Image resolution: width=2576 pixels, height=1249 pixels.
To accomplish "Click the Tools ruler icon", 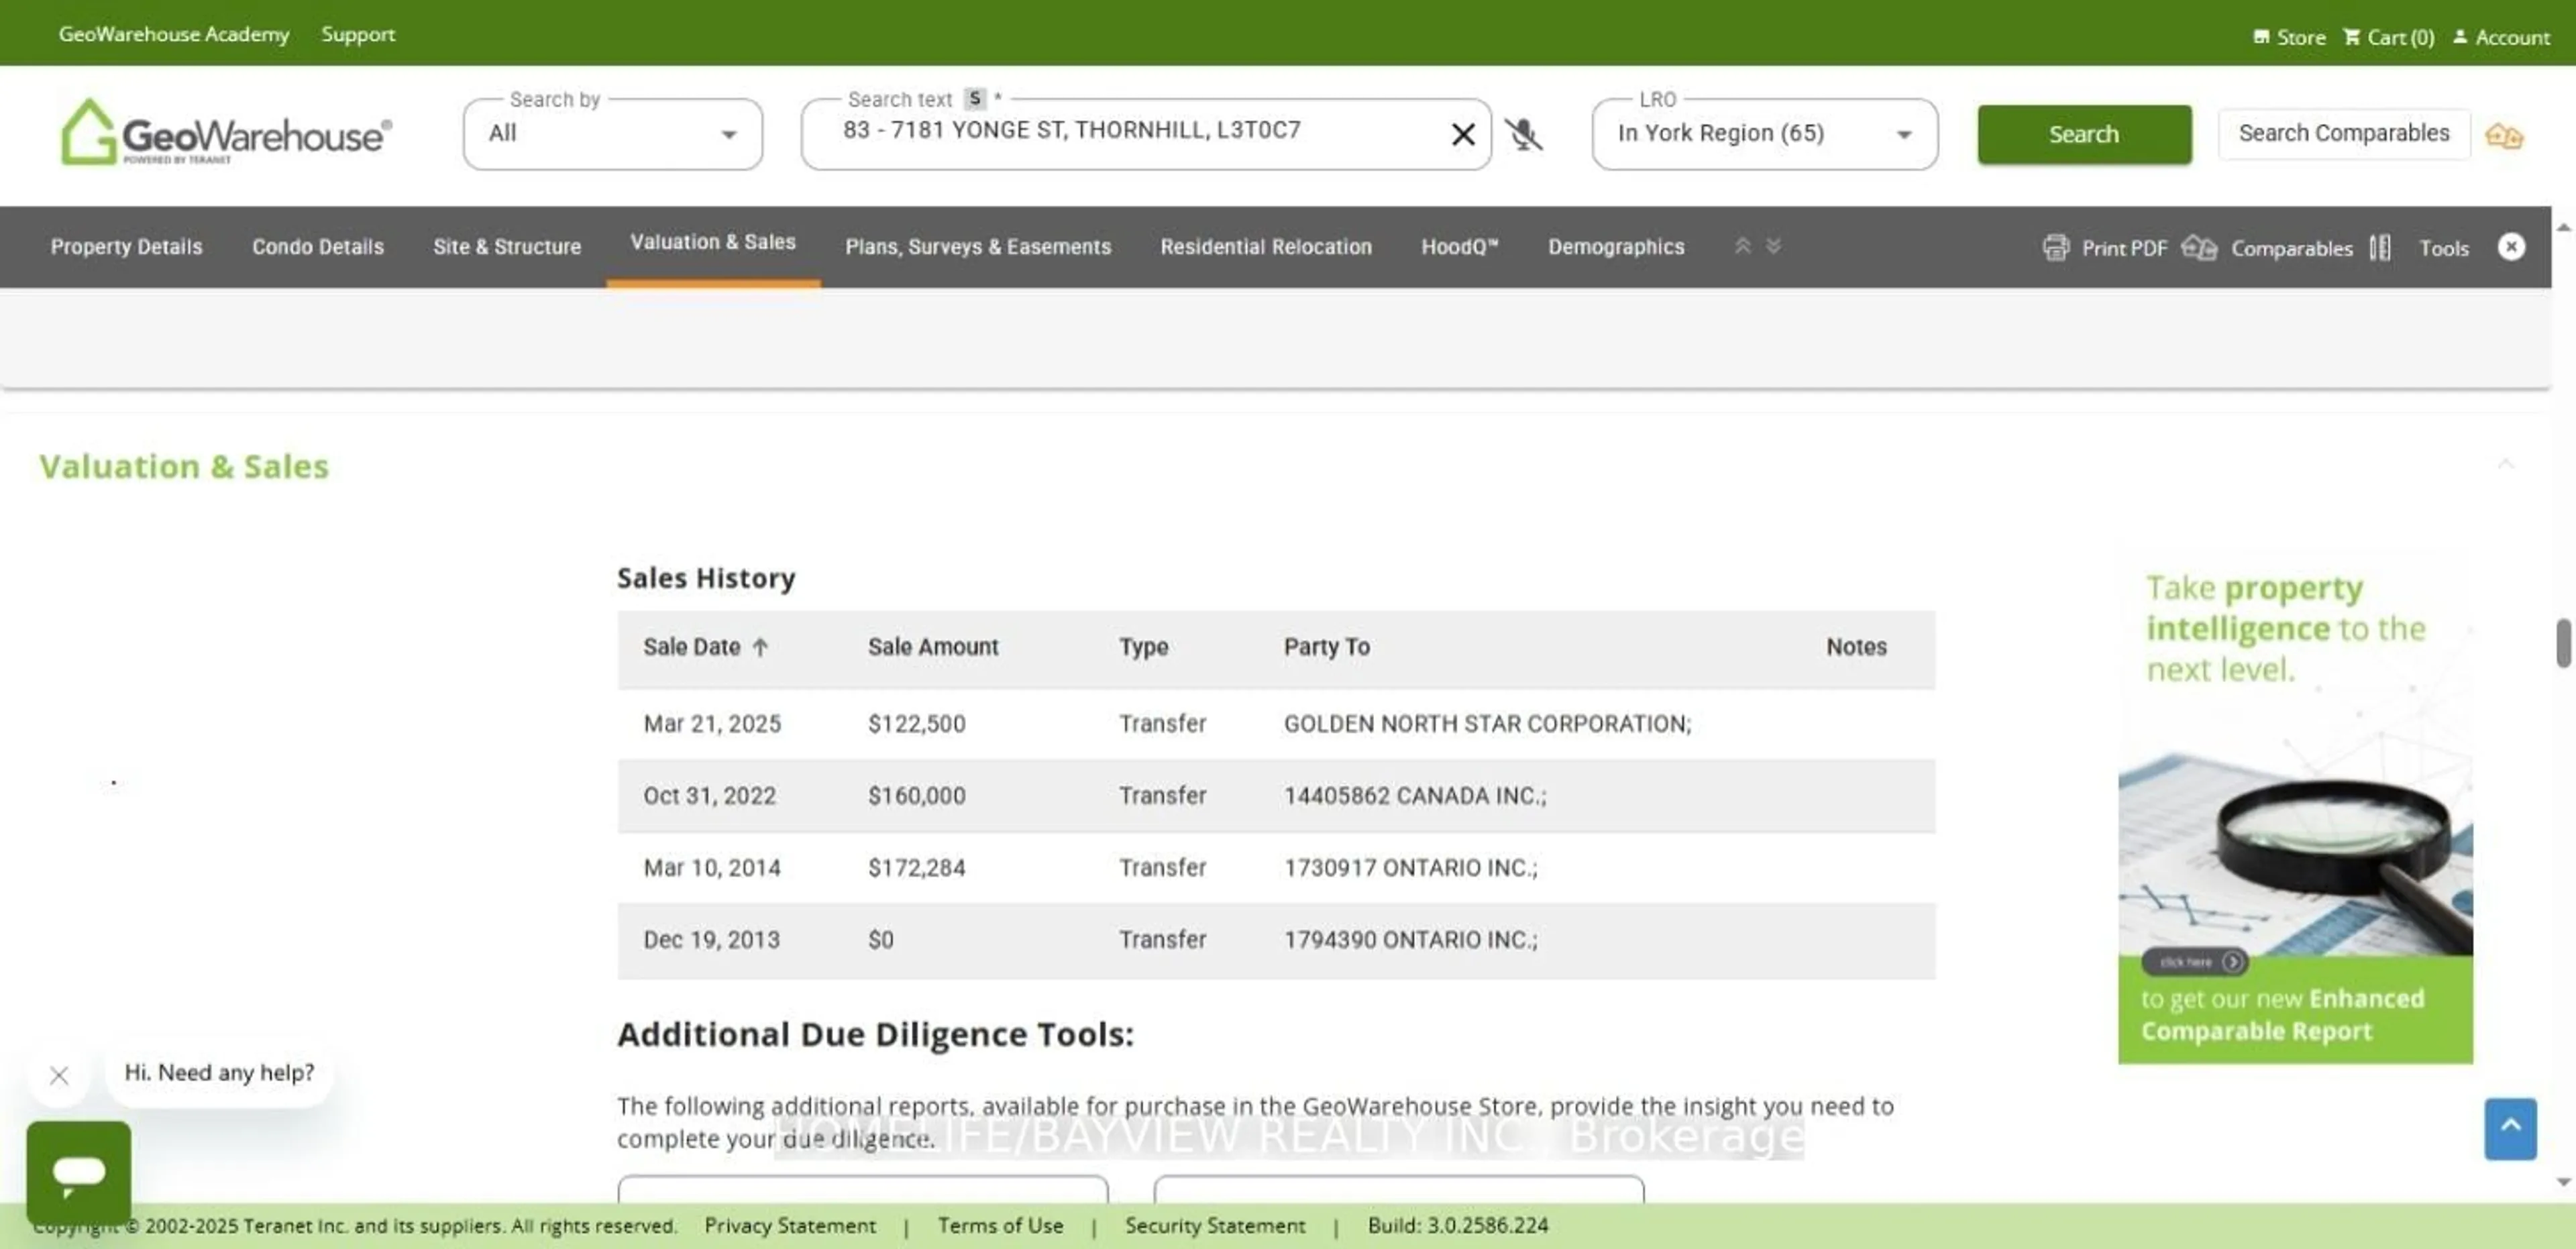I will coord(2380,247).
